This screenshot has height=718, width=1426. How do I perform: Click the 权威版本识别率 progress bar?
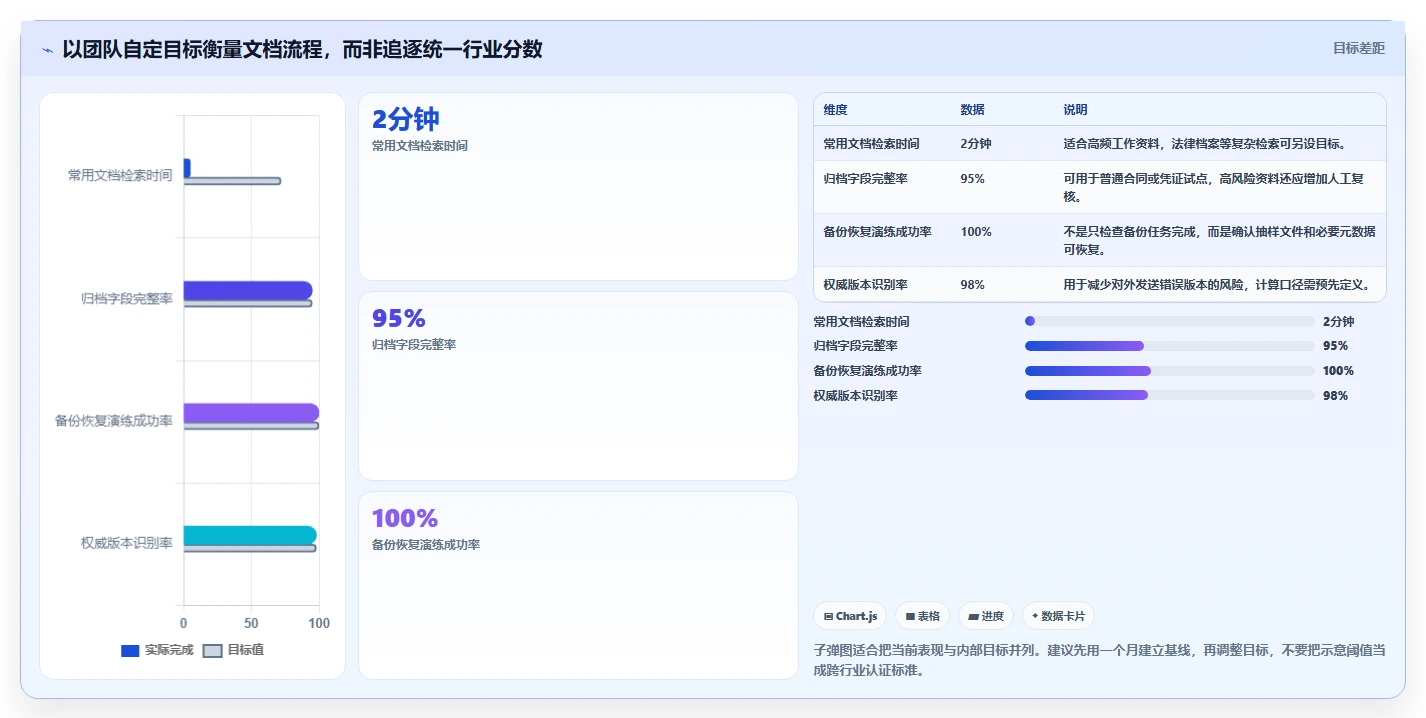(1169, 395)
